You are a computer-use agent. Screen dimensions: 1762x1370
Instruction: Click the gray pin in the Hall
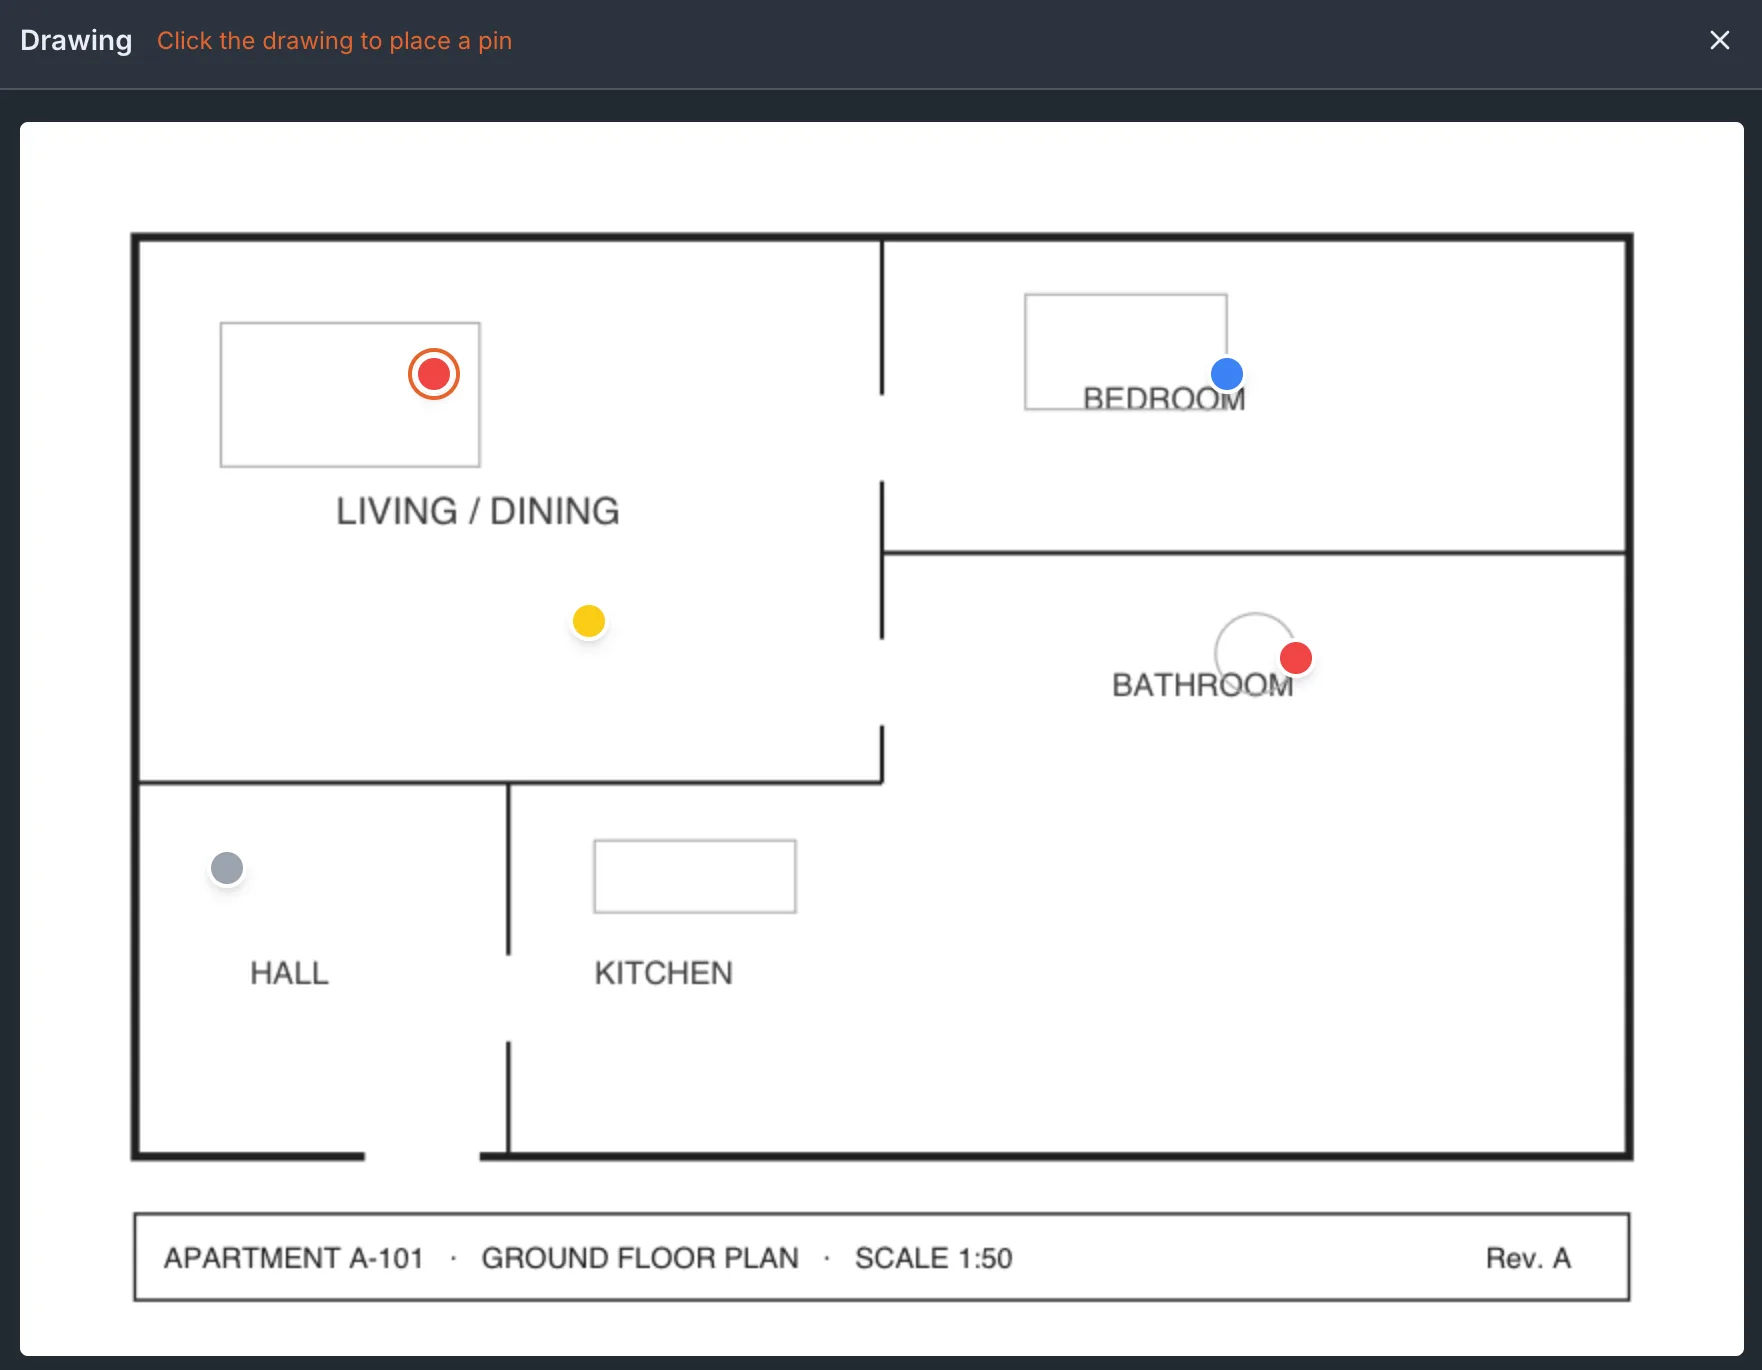pos(227,868)
